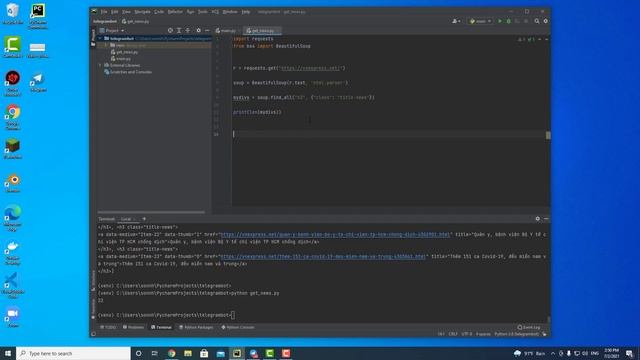
Task: Open the File menu
Action: 104,12
